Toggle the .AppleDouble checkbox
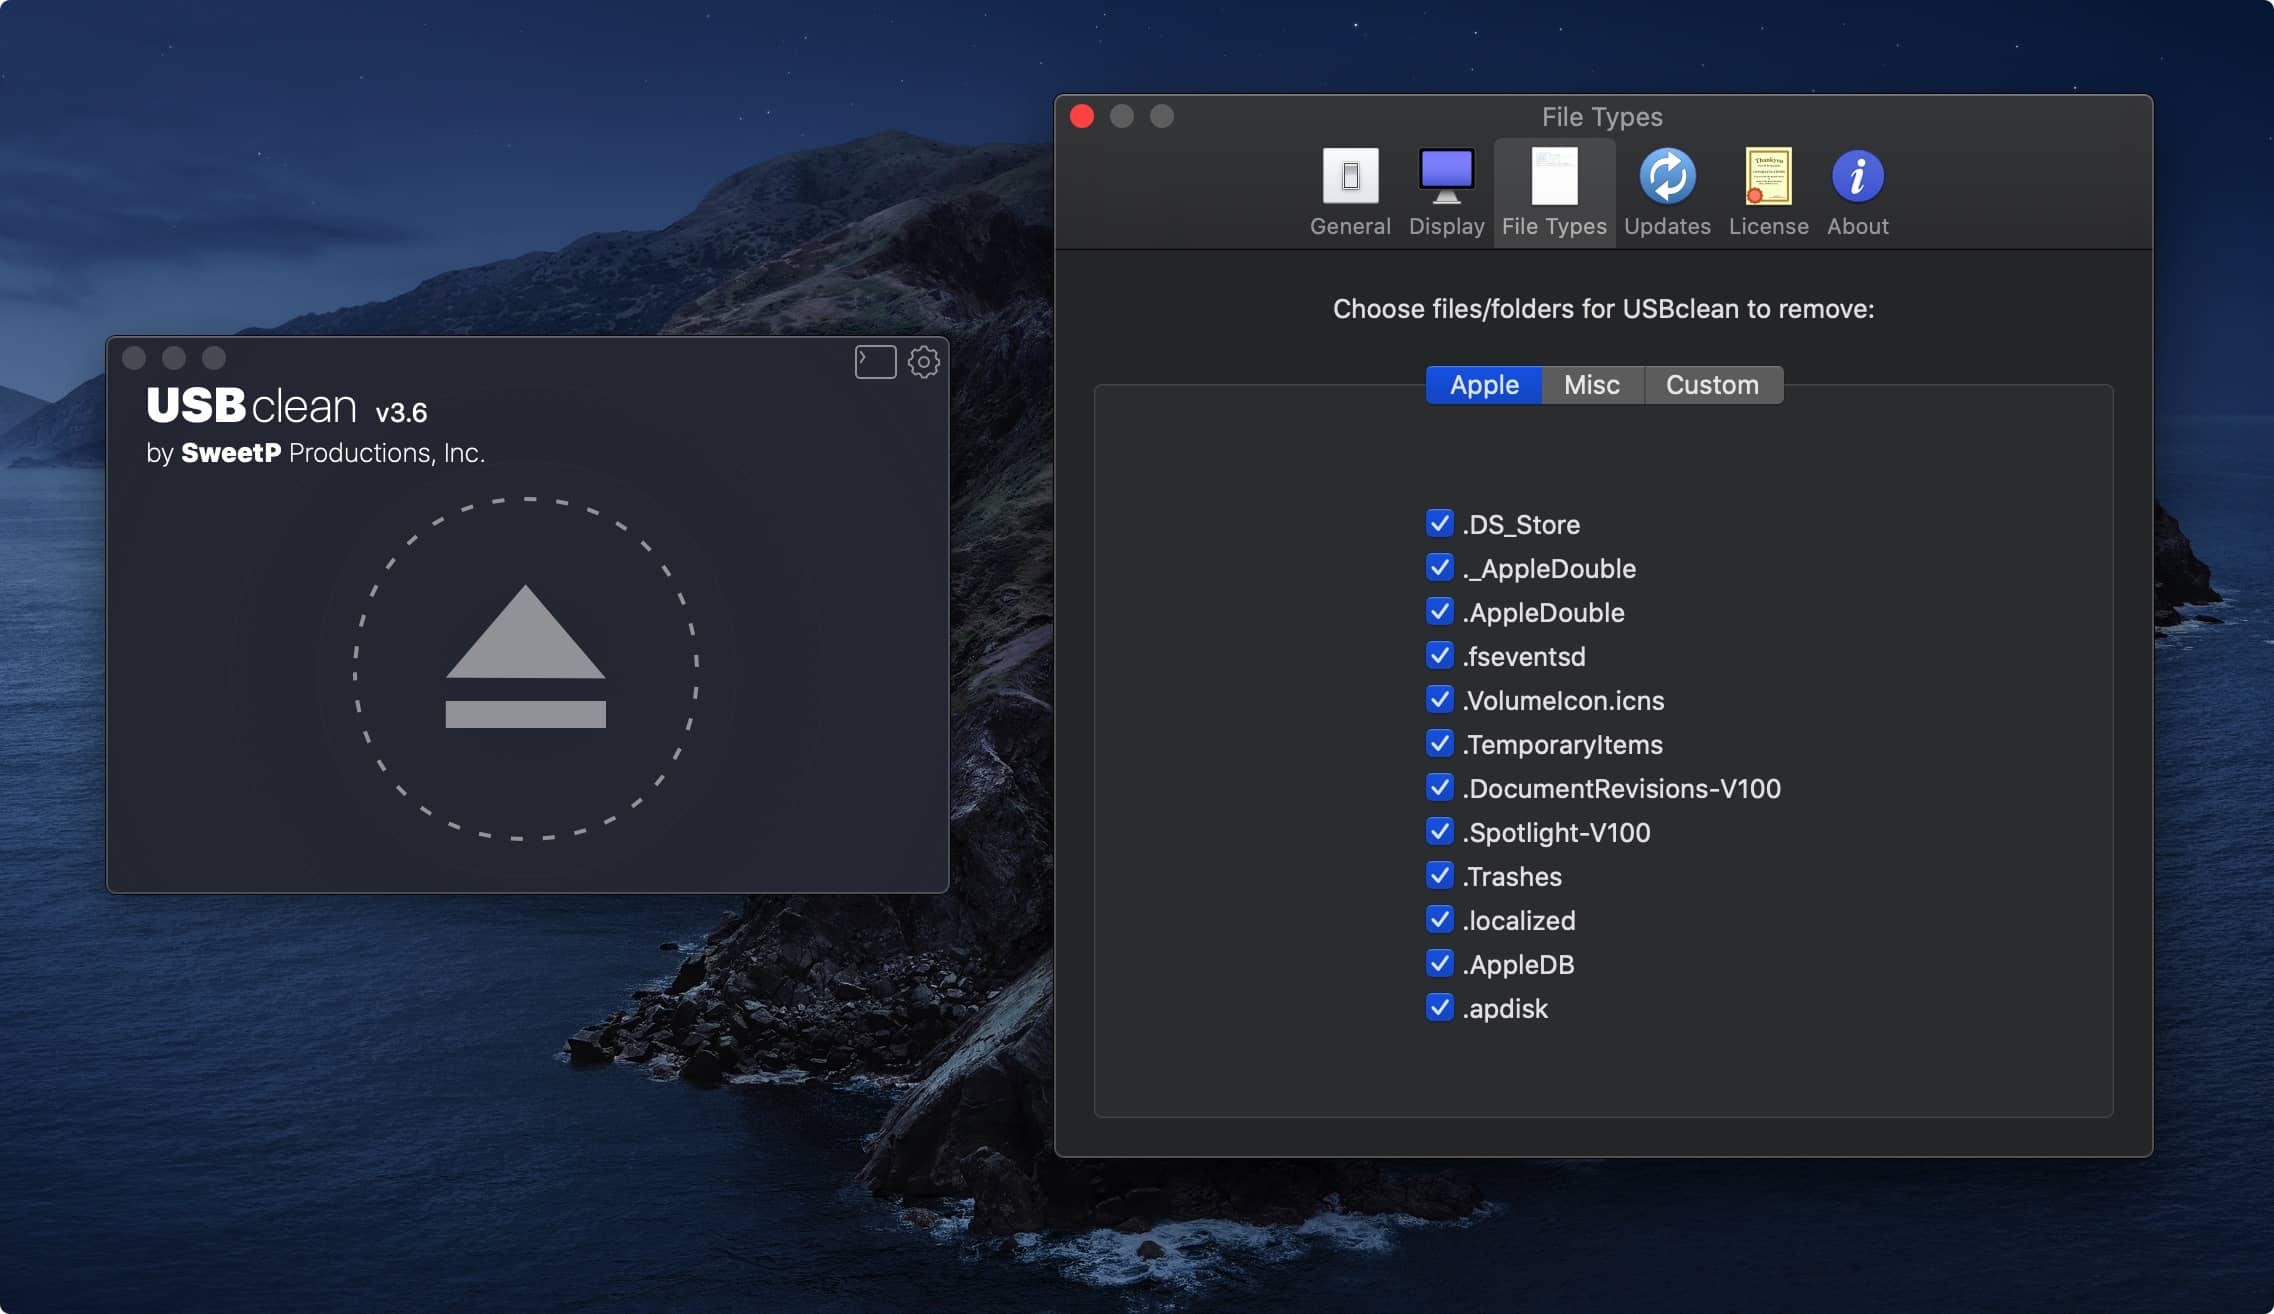The image size is (2274, 1314). pyautogui.click(x=1439, y=611)
